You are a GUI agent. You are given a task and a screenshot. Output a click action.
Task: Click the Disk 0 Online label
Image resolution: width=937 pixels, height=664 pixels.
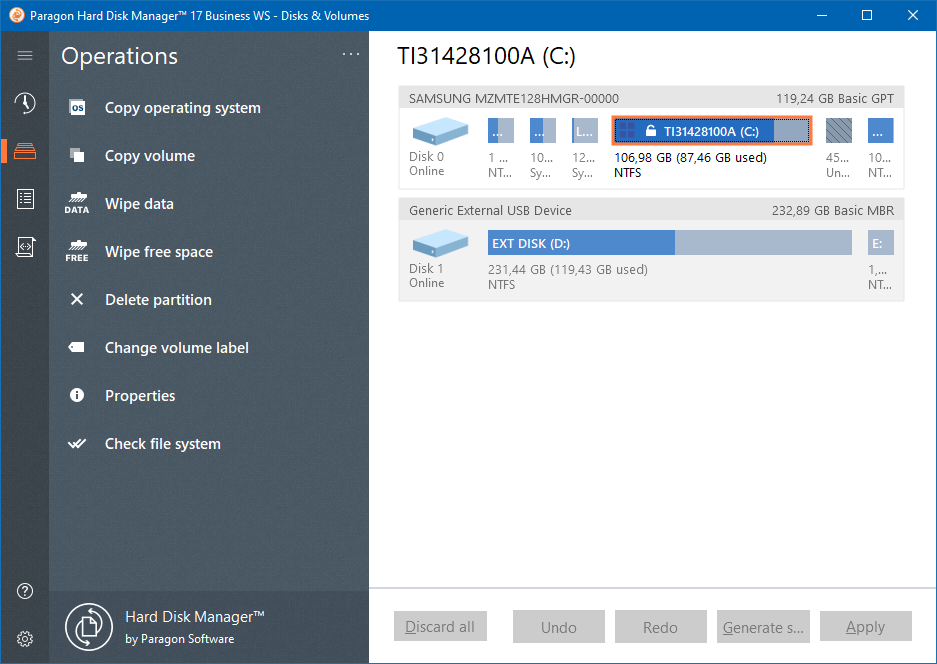(x=427, y=163)
